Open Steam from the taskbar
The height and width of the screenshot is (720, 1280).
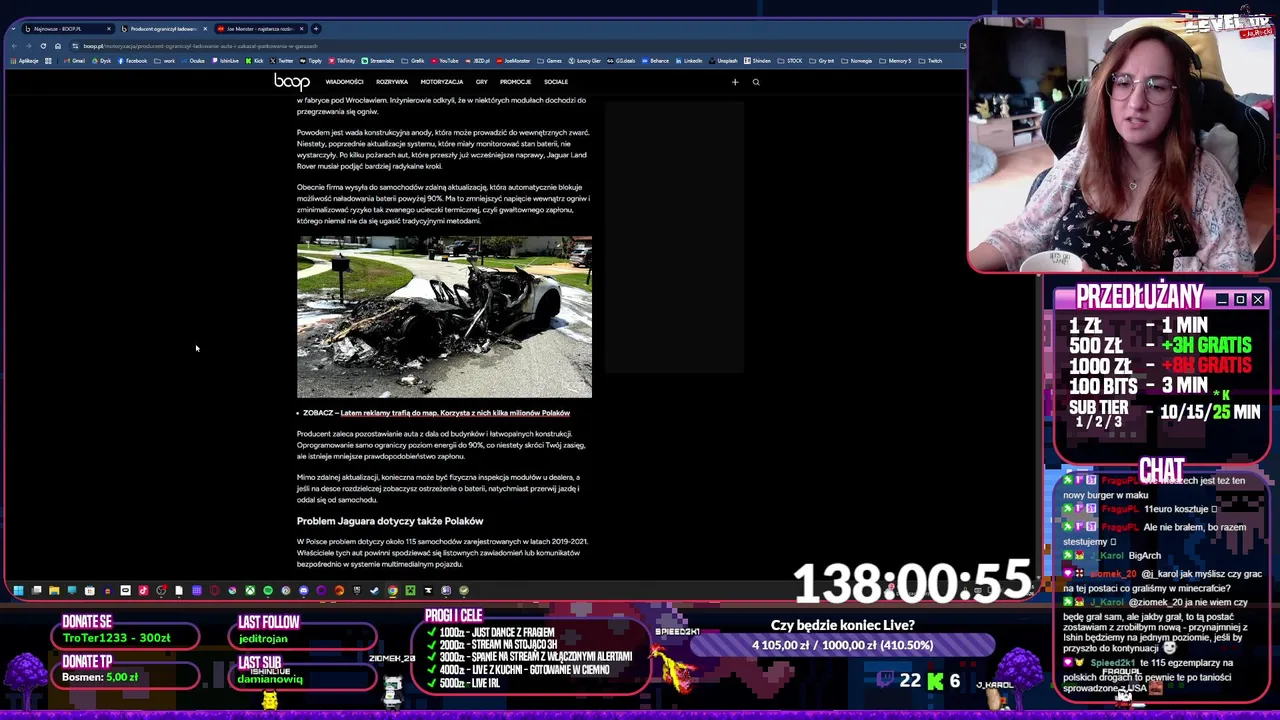tap(374, 590)
